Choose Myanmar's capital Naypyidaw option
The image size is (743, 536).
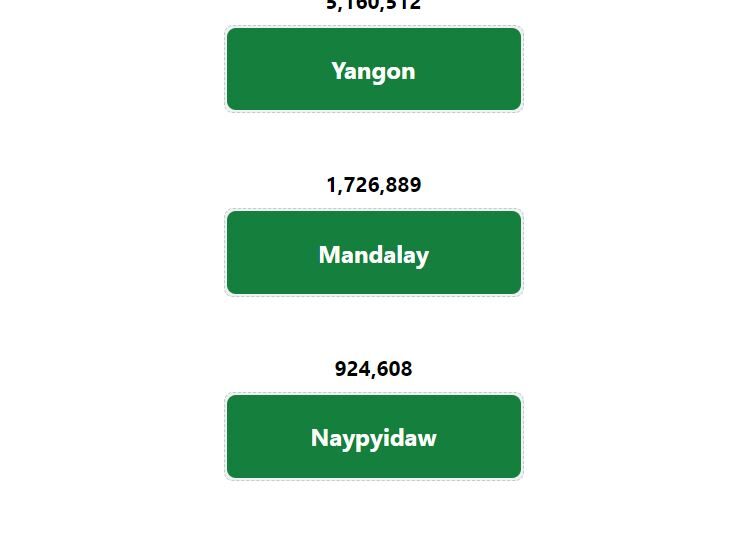click(x=374, y=436)
